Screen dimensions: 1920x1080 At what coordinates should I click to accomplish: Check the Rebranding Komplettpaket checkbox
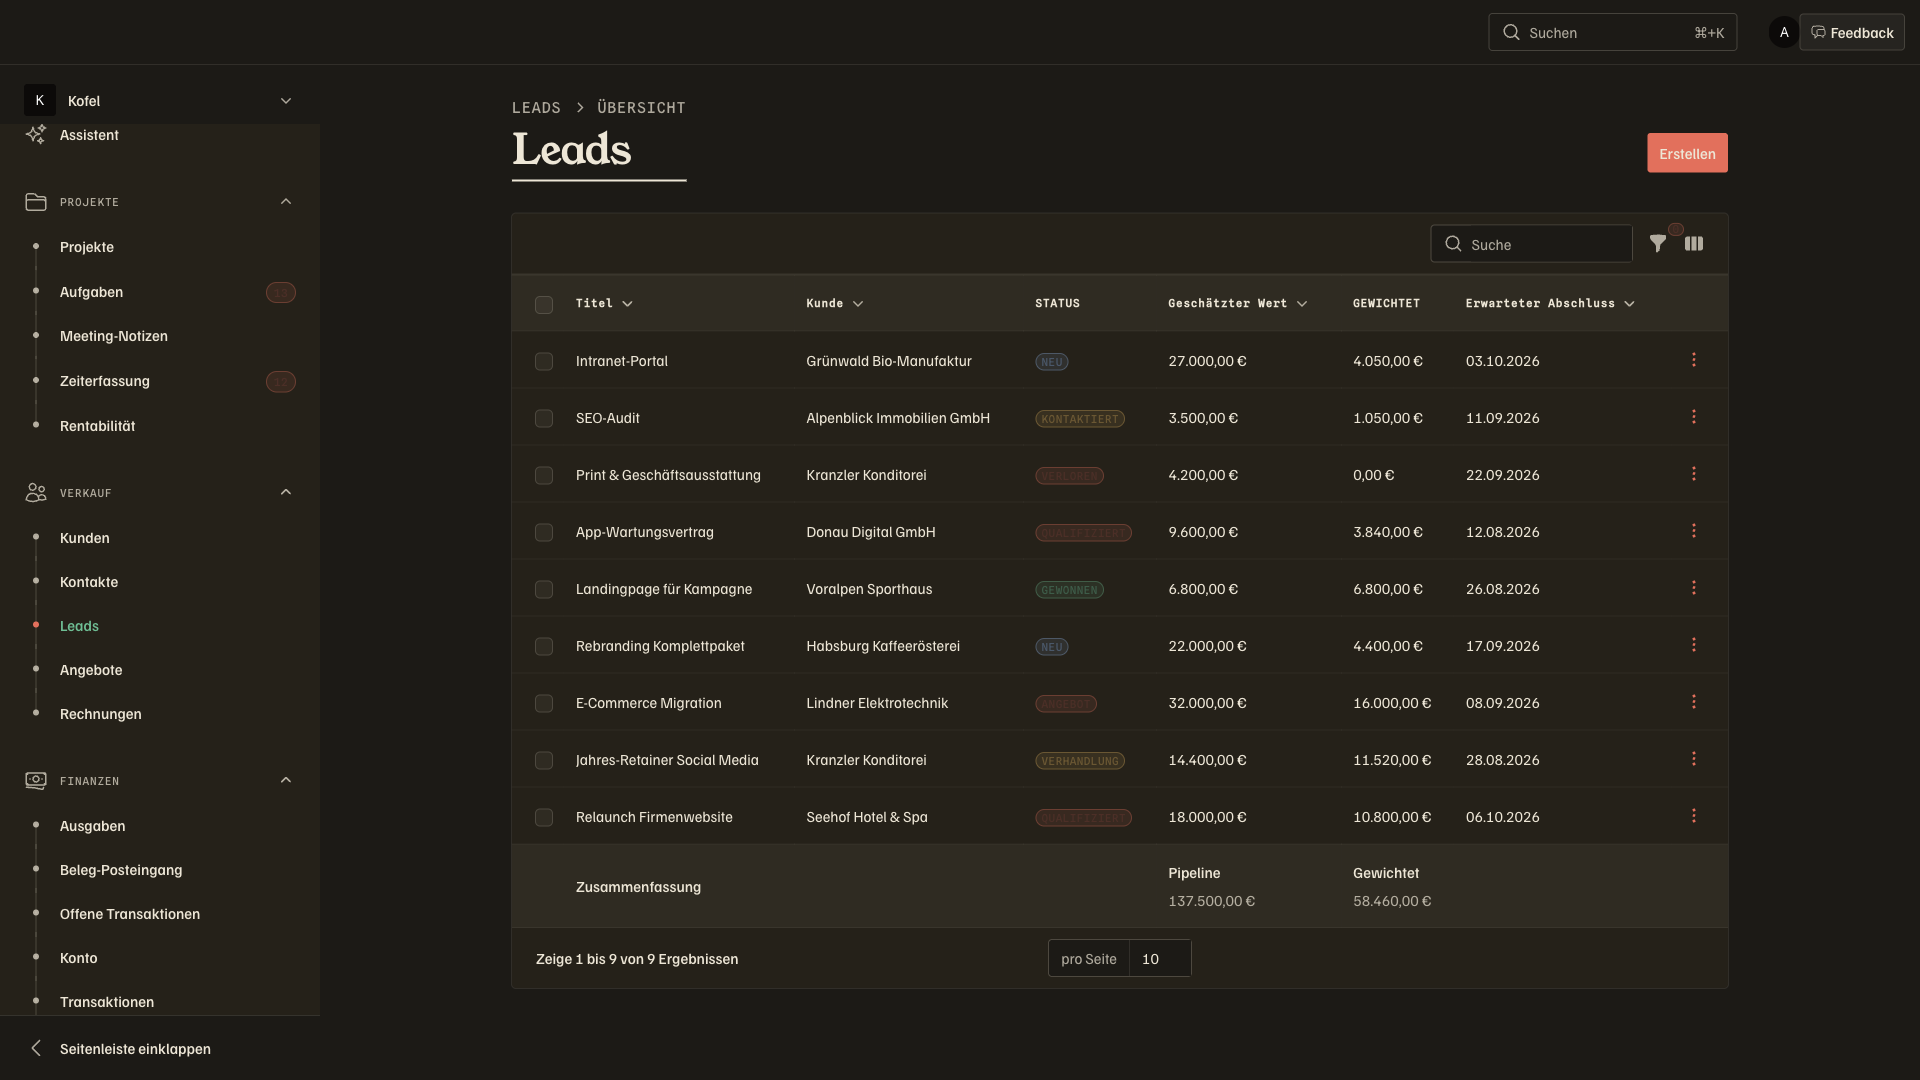click(544, 647)
